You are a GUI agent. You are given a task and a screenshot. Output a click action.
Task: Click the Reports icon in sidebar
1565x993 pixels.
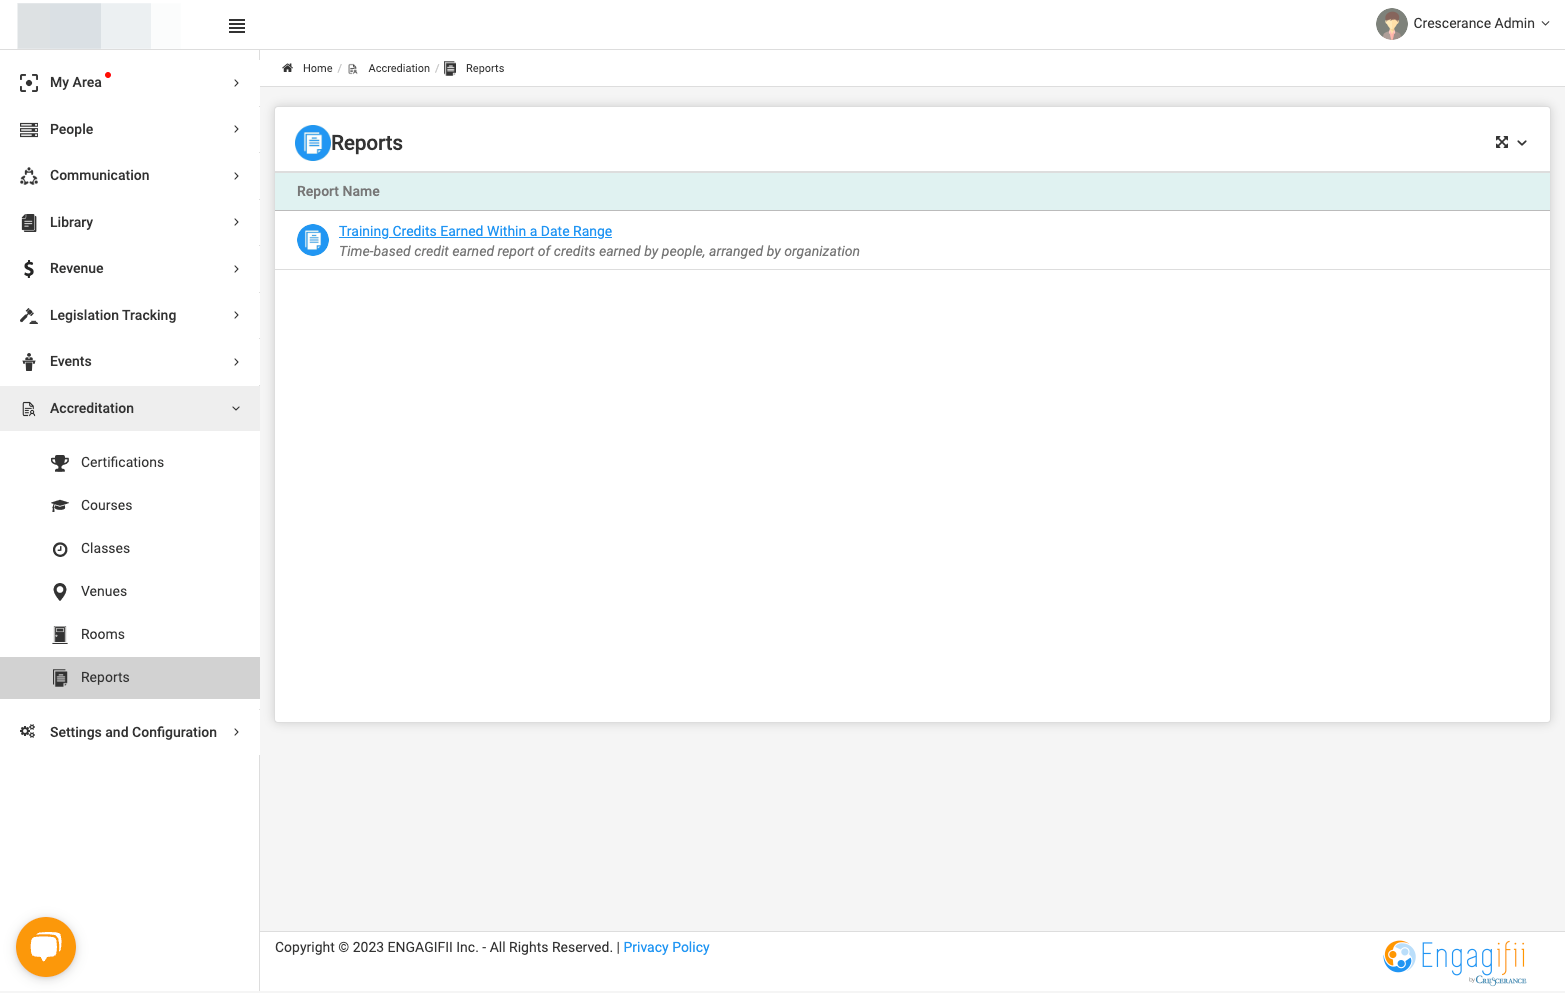(x=60, y=678)
